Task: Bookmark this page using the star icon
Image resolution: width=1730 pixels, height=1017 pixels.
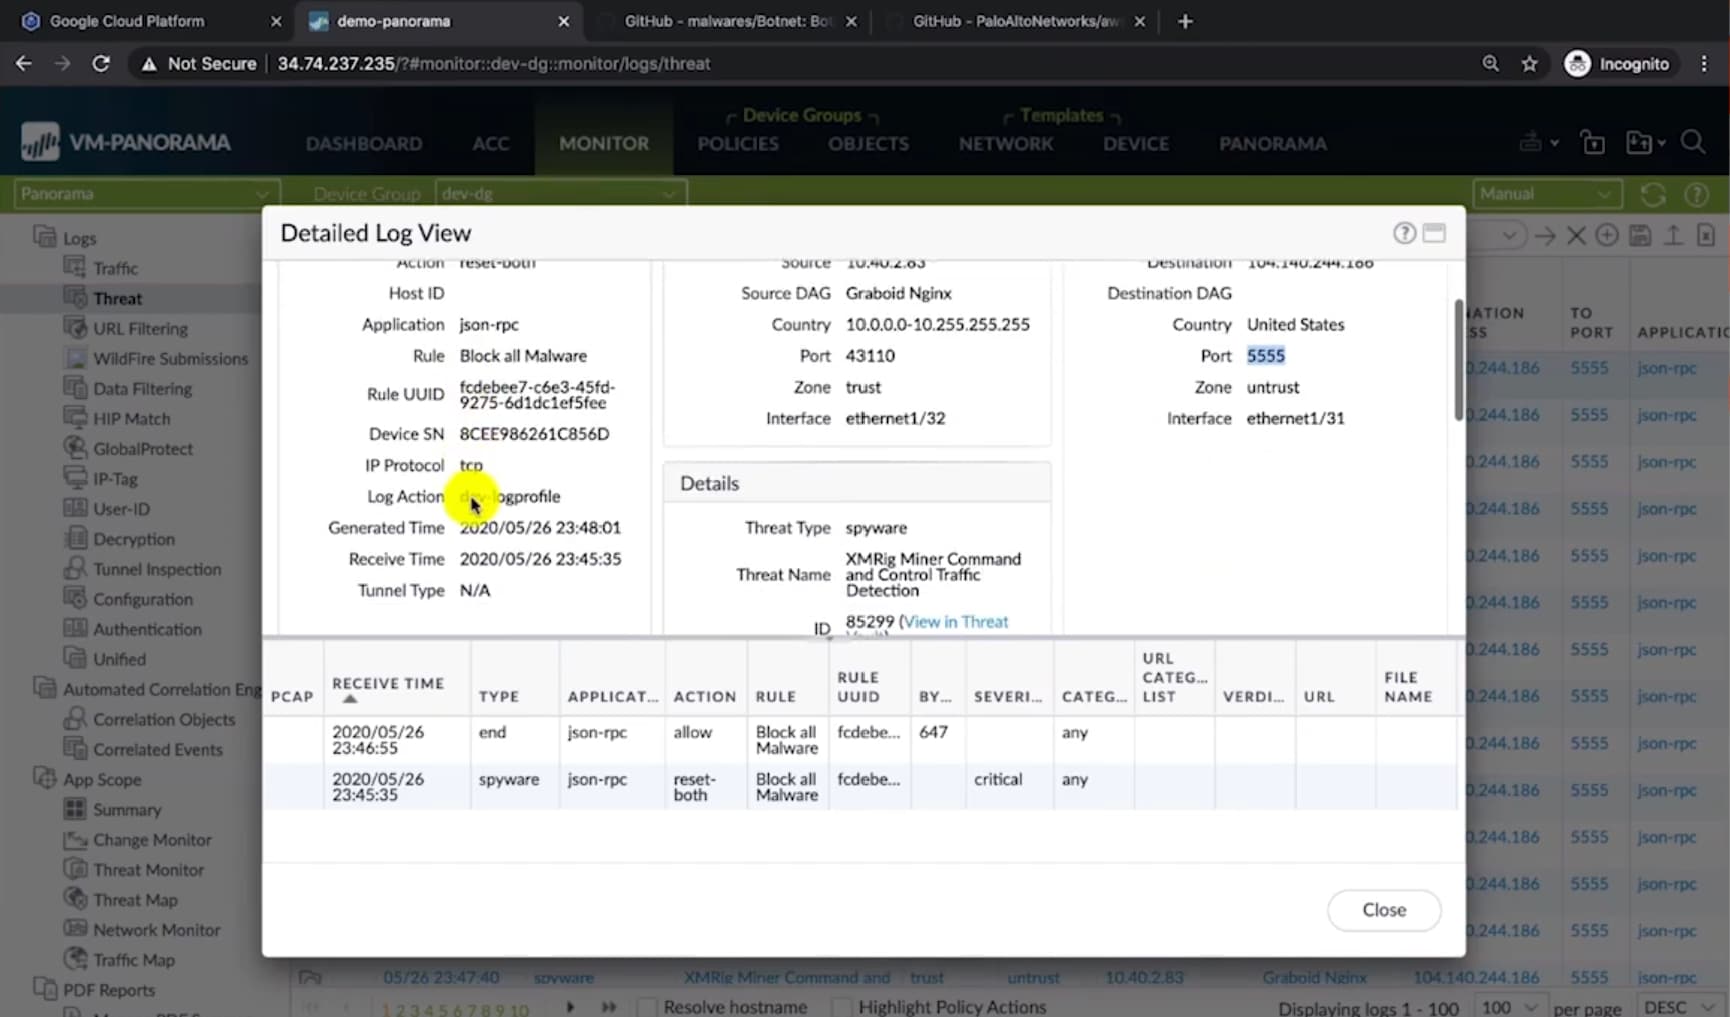Action: coord(1529,63)
